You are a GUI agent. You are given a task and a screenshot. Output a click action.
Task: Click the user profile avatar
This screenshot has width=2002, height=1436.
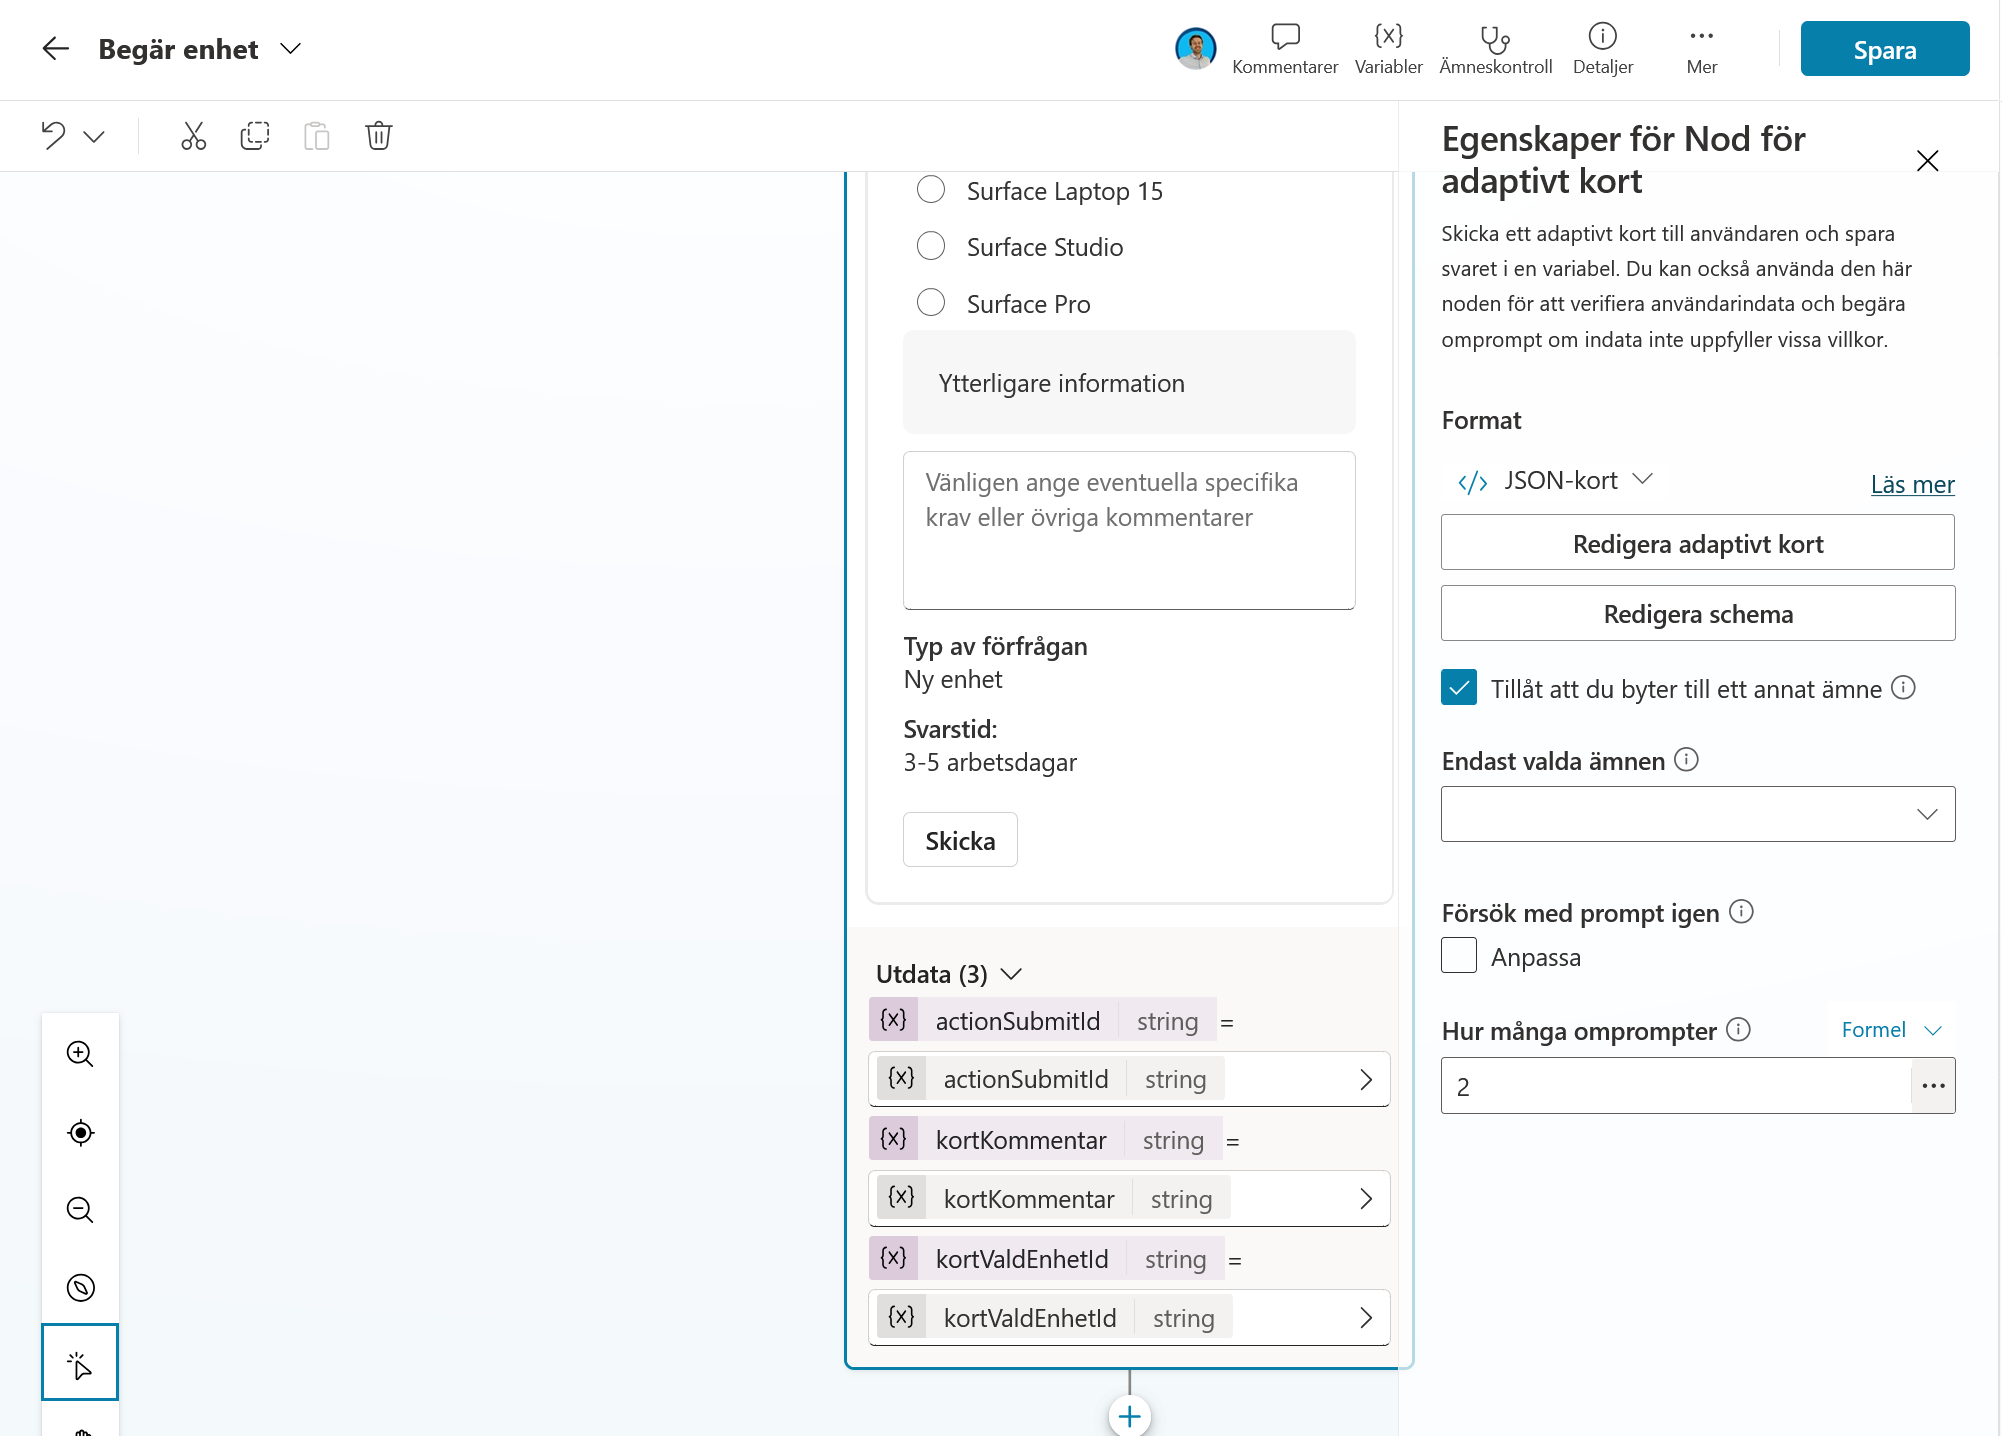point(1195,49)
